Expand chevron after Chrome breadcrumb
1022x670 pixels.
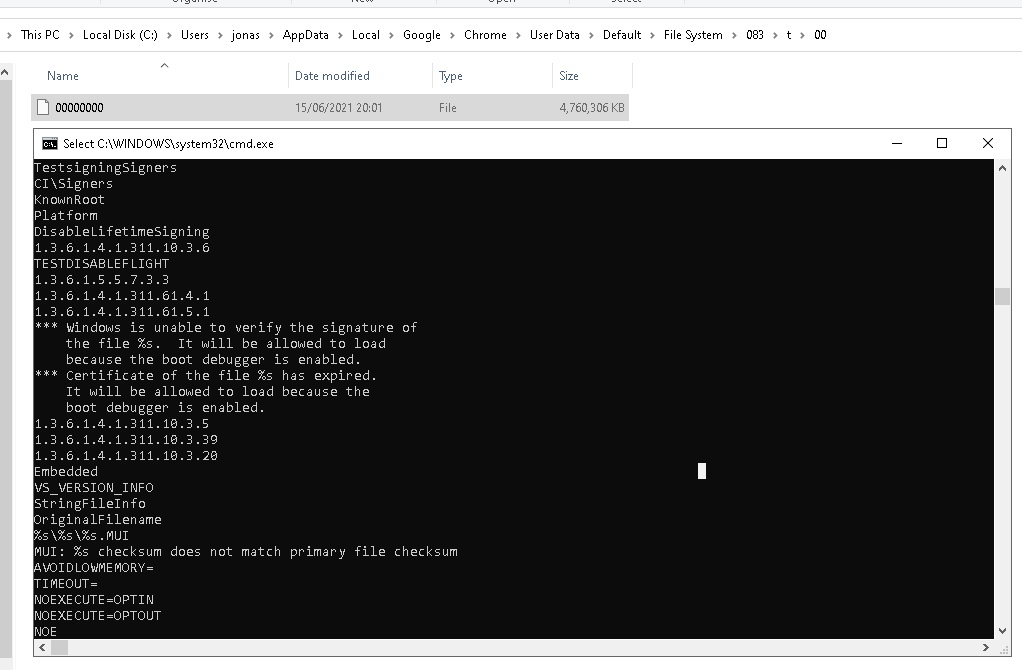coord(518,35)
